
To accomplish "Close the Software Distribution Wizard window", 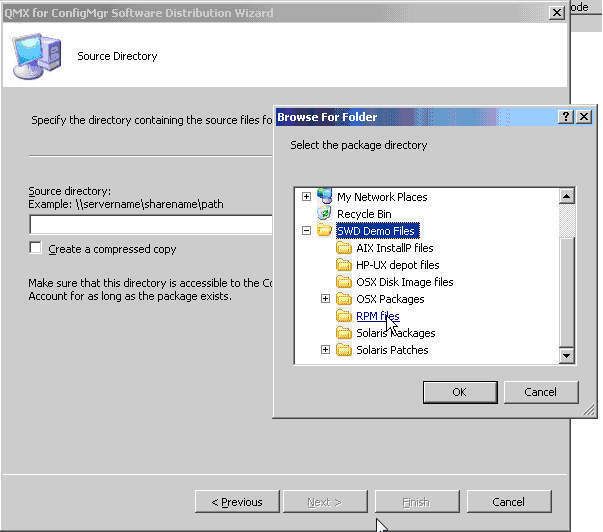I will pyautogui.click(x=556, y=13).
